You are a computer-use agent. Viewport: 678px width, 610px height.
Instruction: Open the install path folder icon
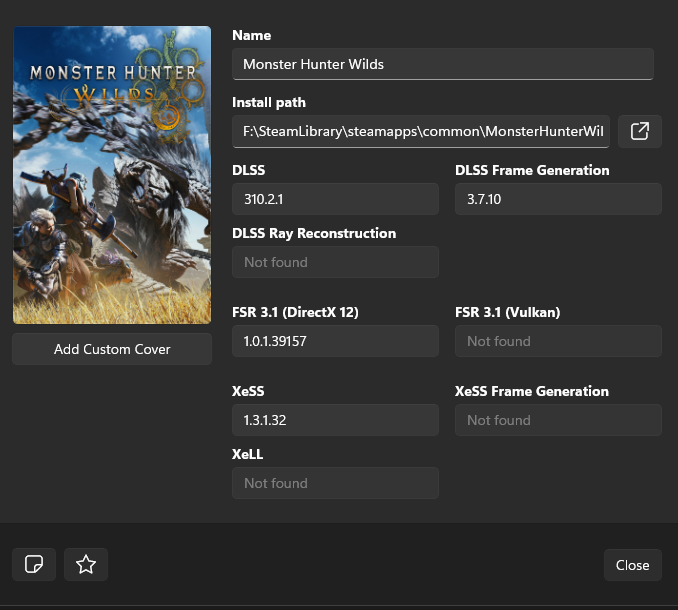[640, 131]
